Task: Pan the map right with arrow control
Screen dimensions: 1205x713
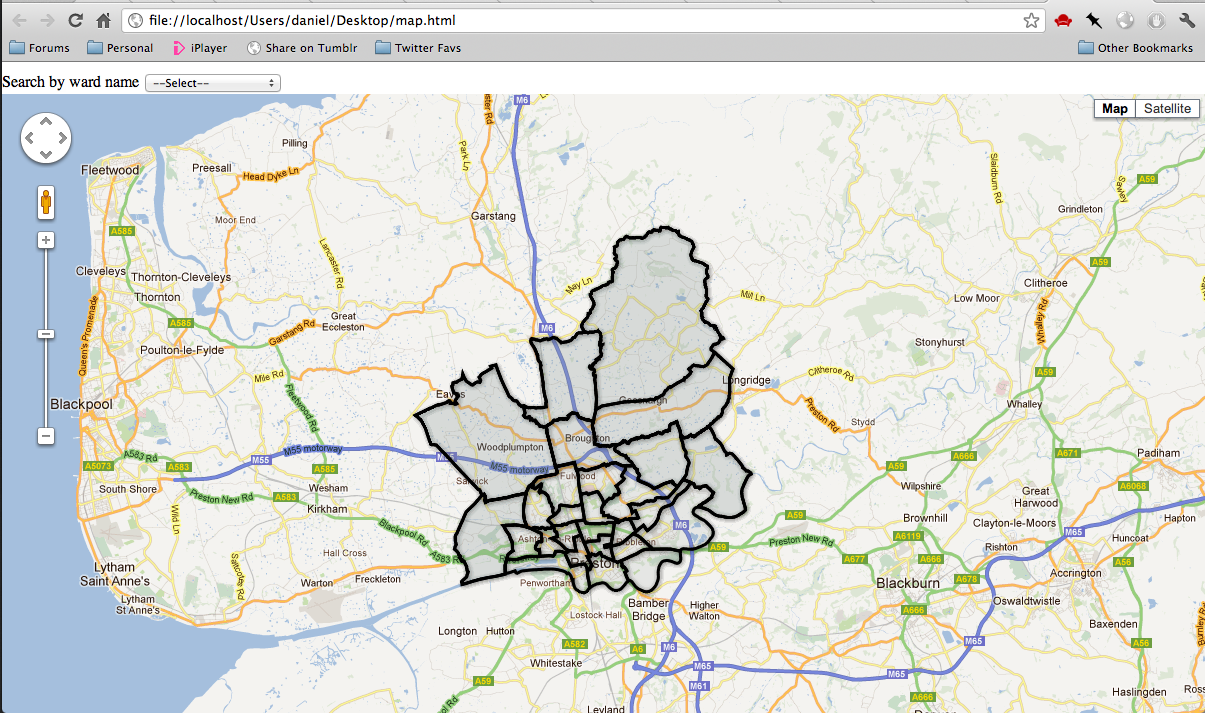Action: coord(62,138)
